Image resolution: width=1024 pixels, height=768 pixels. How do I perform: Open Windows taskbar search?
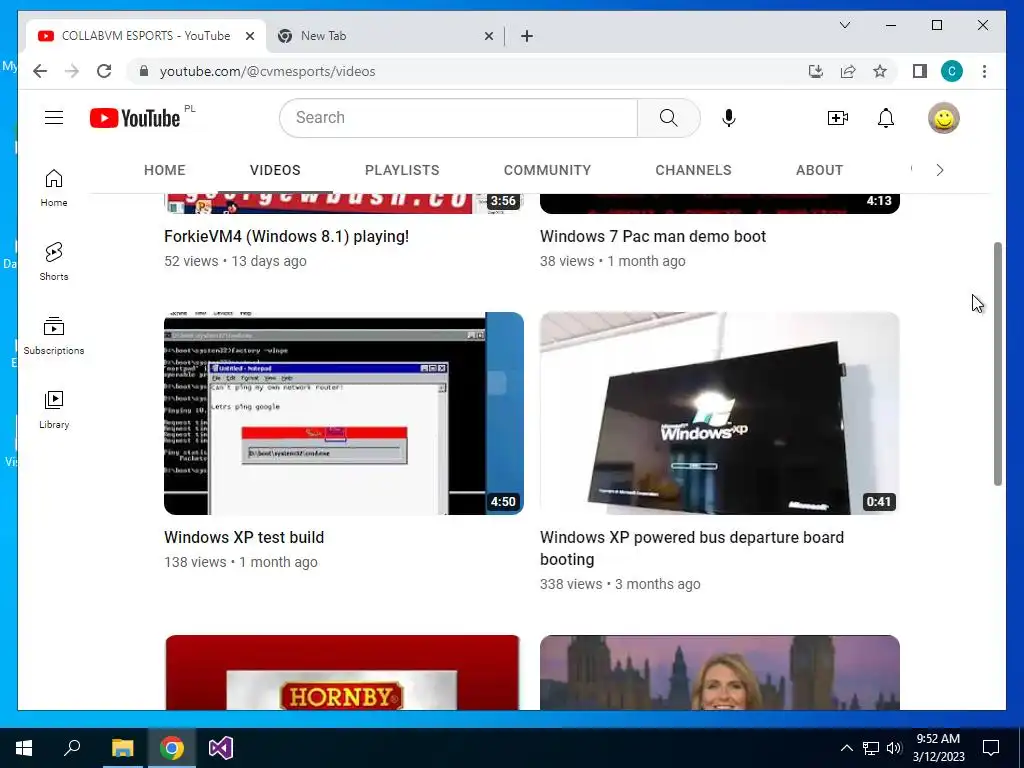(72, 748)
